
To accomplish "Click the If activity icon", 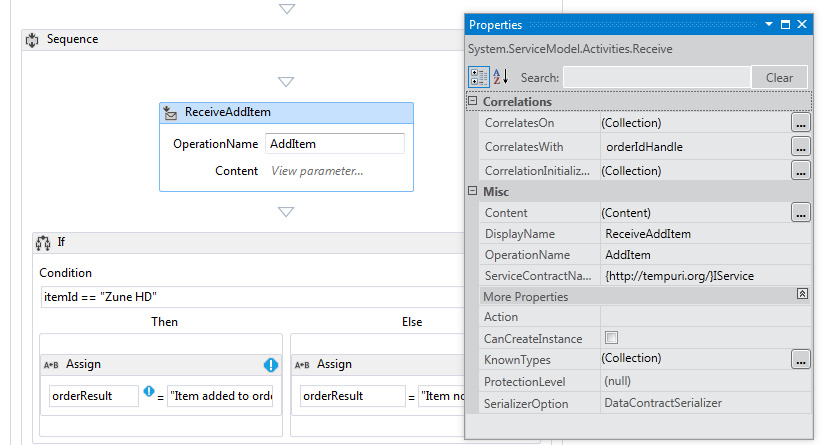I will coord(43,242).
